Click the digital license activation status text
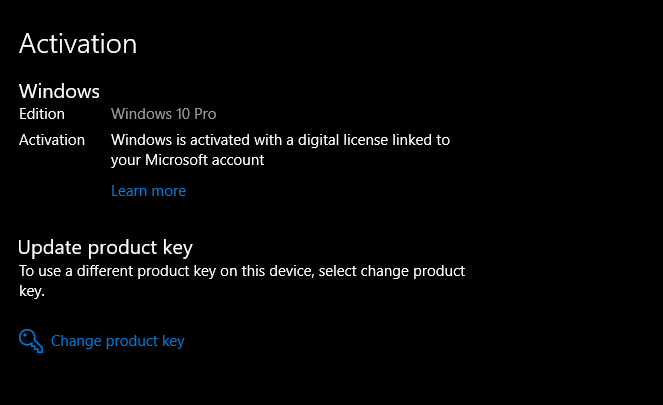The image size is (663, 405). point(280,150)
